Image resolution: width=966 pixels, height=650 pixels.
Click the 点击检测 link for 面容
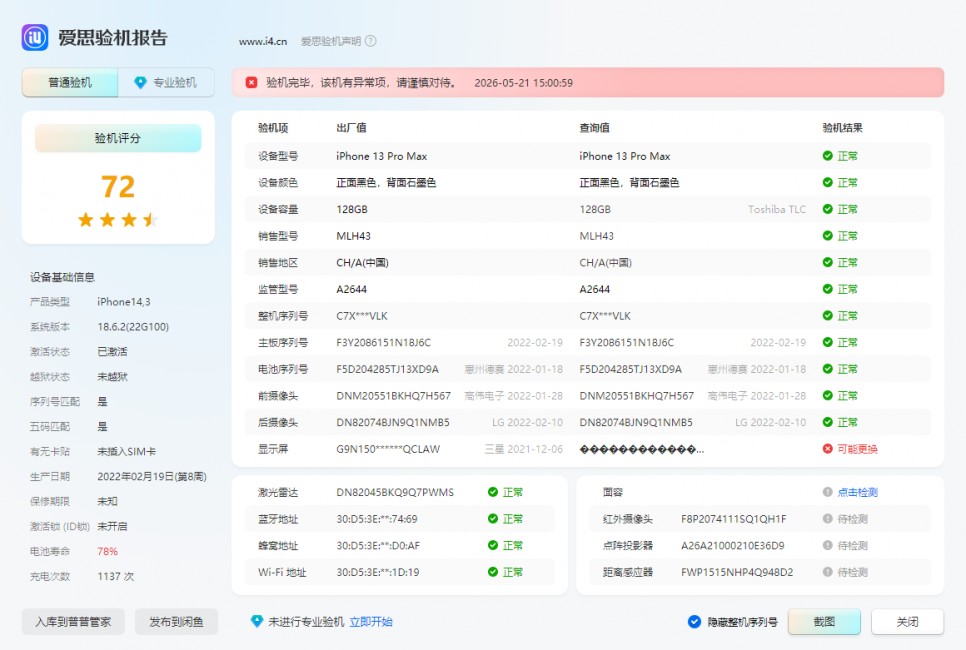858,492
